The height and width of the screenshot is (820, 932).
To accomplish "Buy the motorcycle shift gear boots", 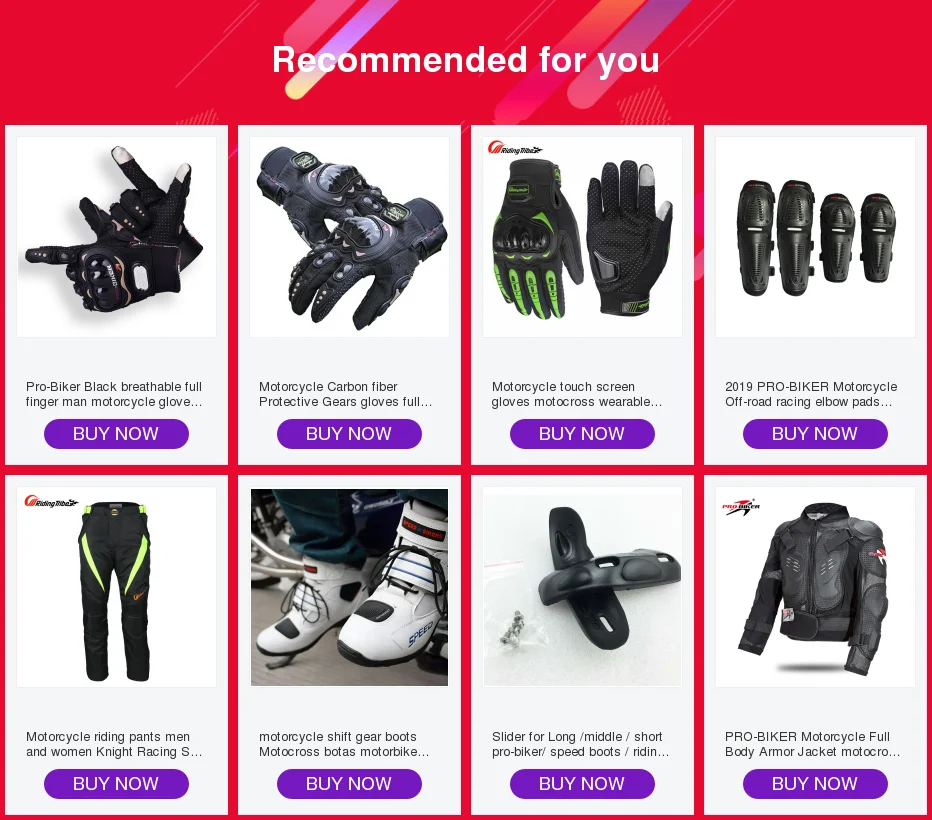I will (350, 784).
